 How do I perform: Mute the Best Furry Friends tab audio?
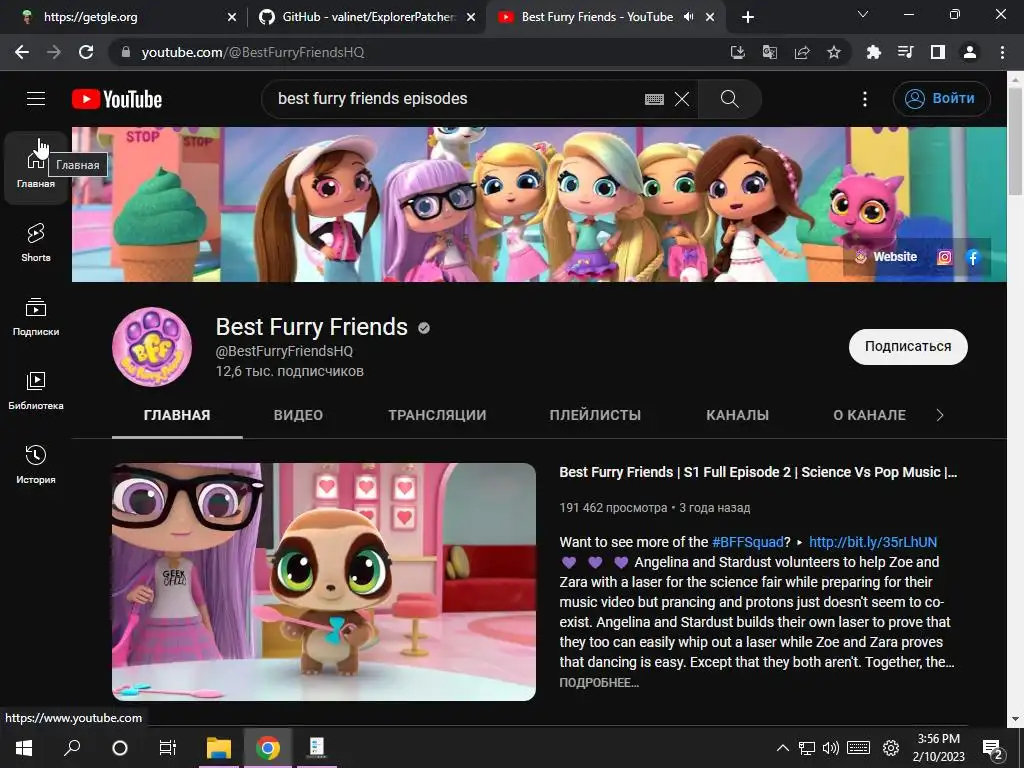pos(688,17)
